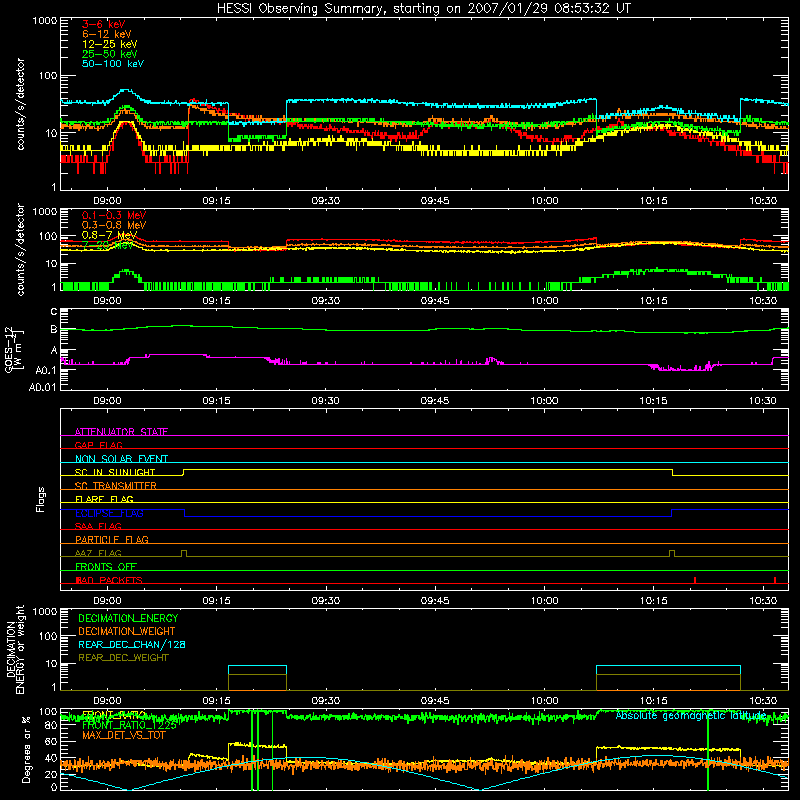Select the 'SC_IN_SUNLIGHT' flag label
The width and height of the screenshot is (800, 800).
pyautogui.click(x=115, y=472)
